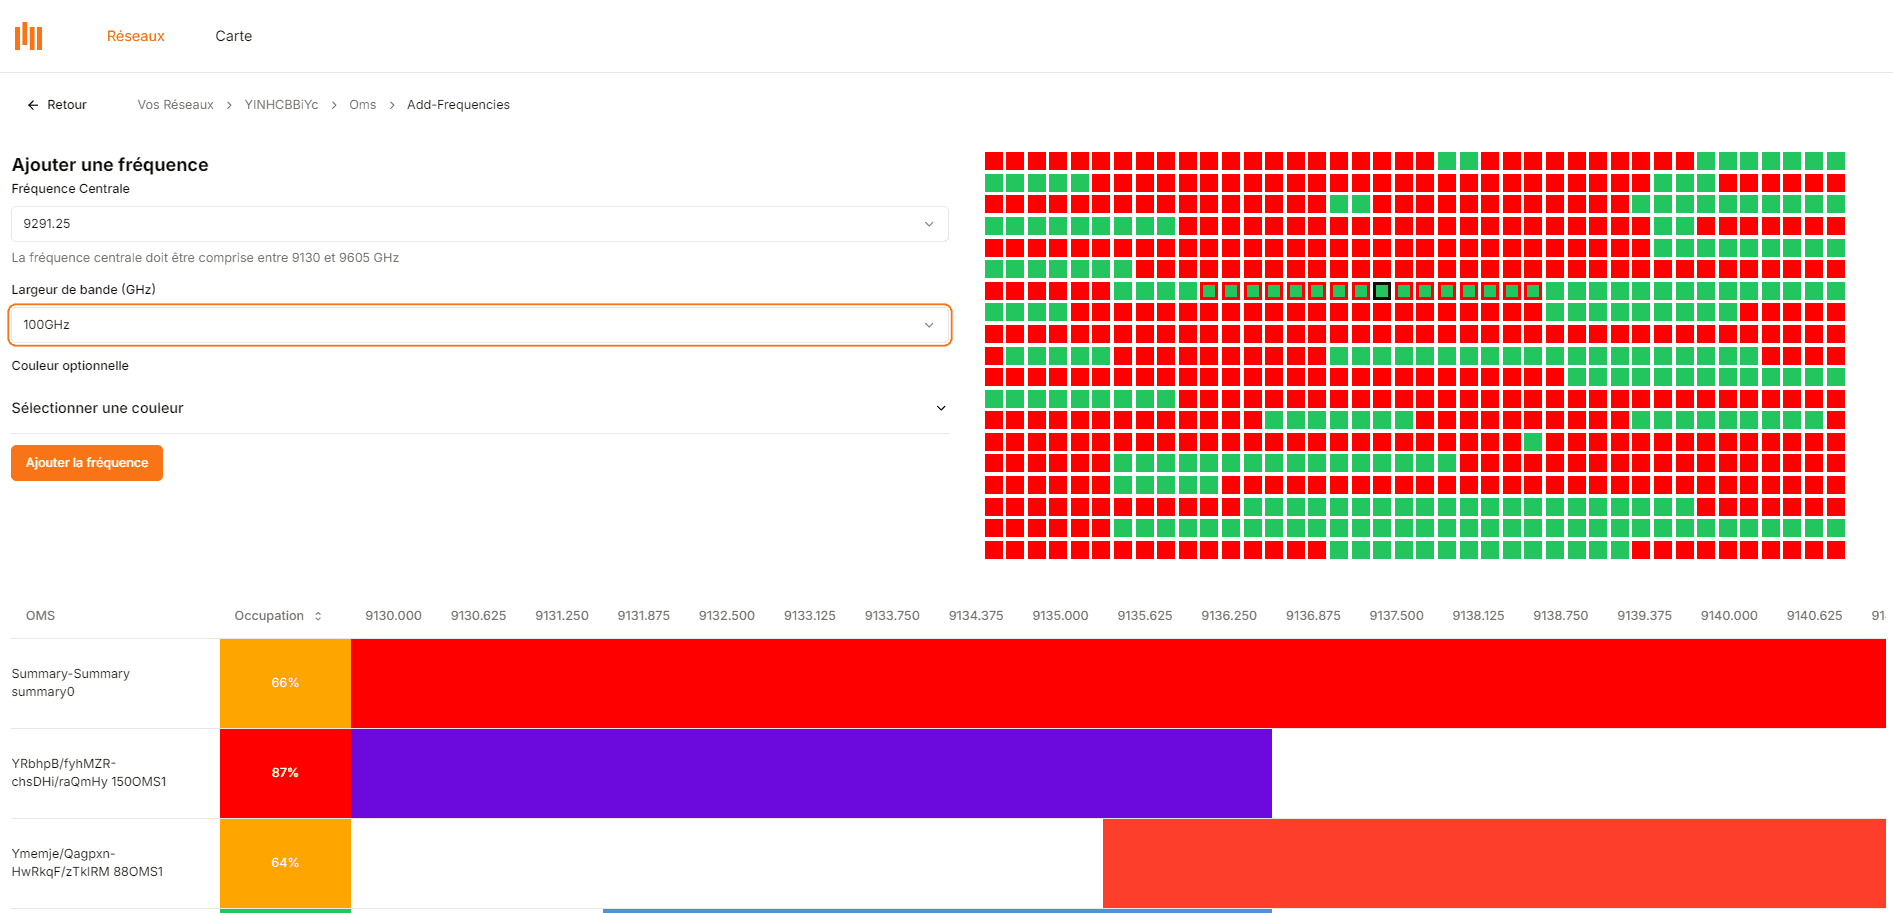Screen dimensions: 1893x913
Task: Click the dark-outlined selected green frequency cell
Action: [1382, 291]
